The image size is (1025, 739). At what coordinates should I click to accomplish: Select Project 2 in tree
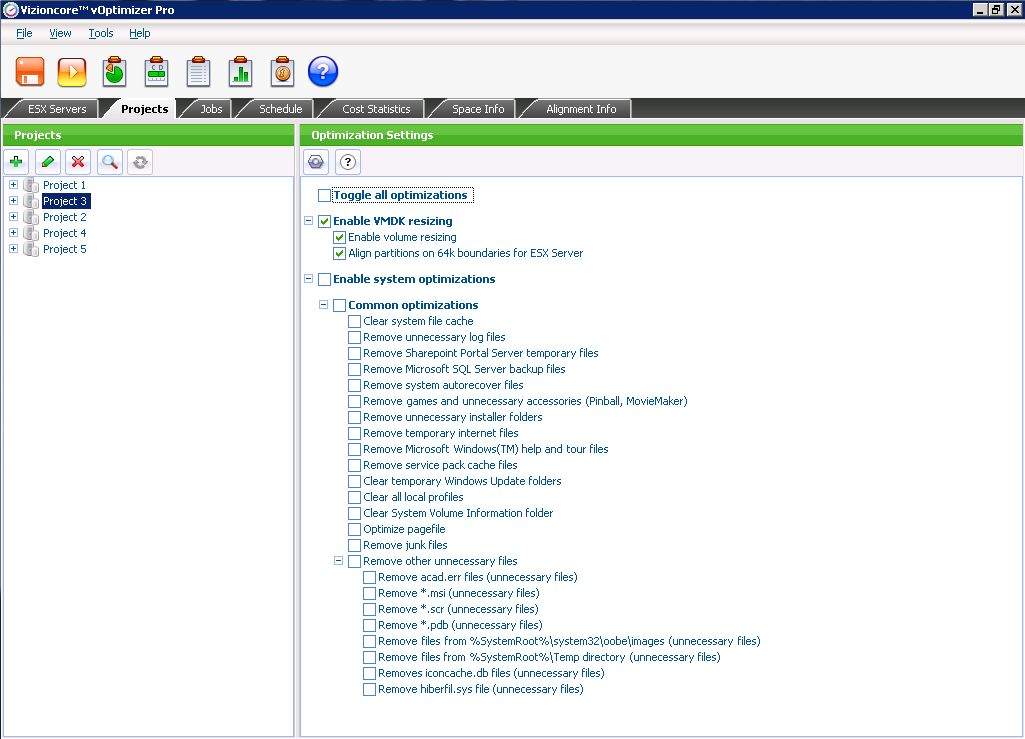point(65,217)
